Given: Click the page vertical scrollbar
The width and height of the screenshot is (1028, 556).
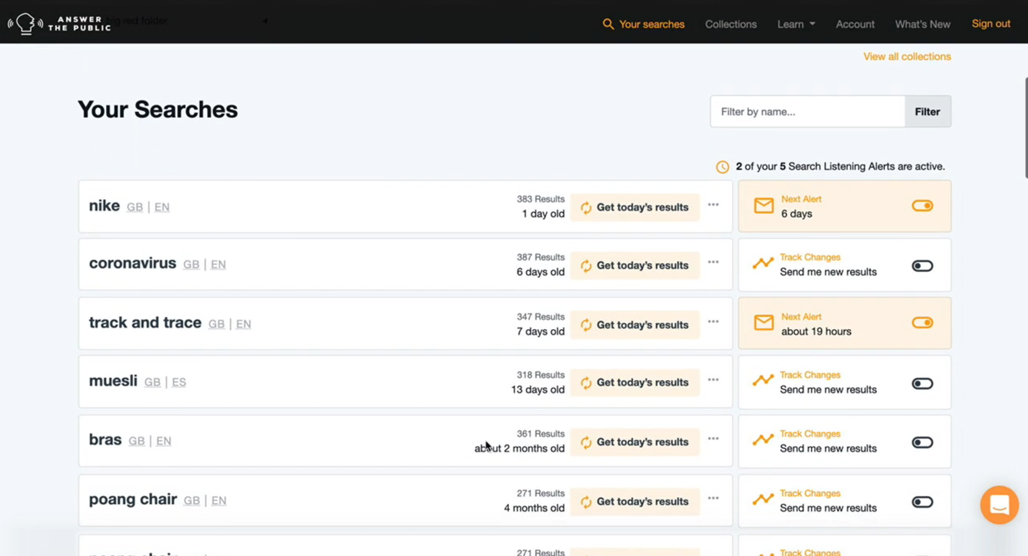Looking at the screenshot, I should [x=1025, y=128].
